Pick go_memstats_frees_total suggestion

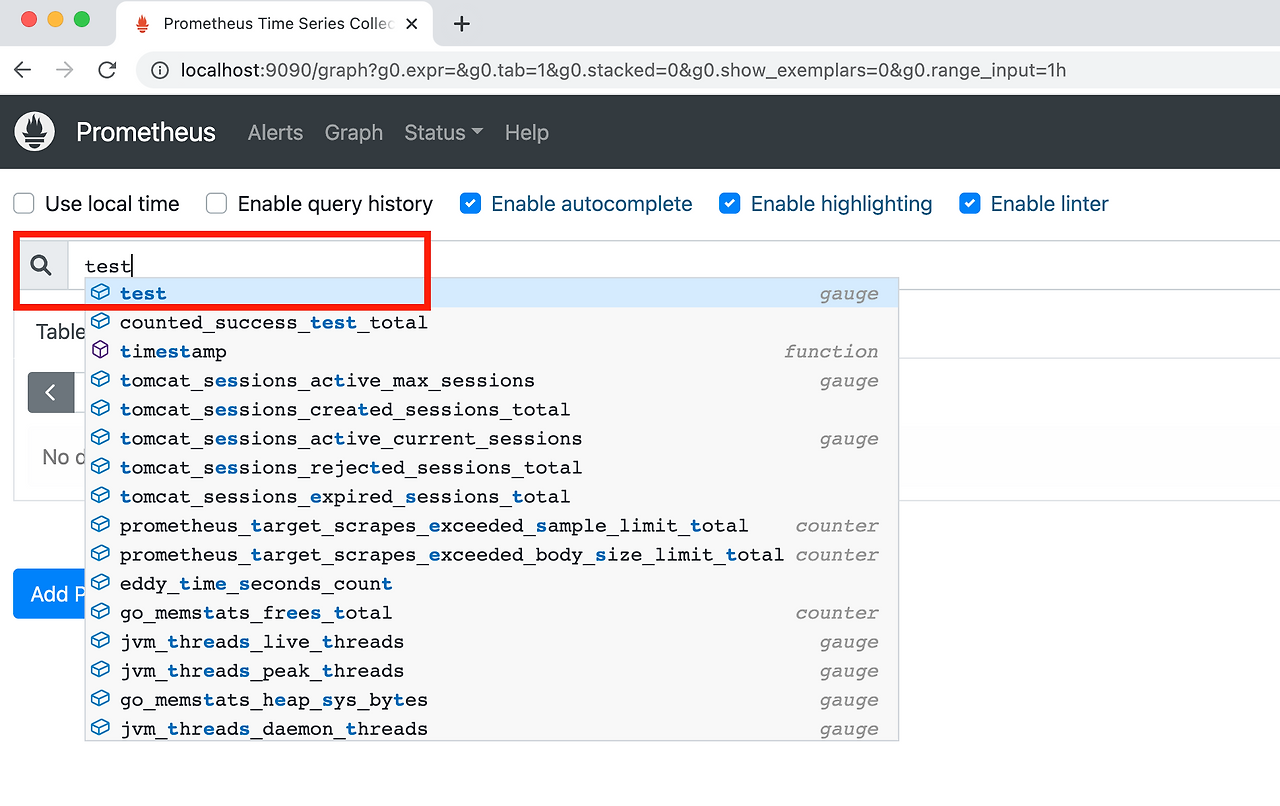pyautogui.click(x=491, y=612)
